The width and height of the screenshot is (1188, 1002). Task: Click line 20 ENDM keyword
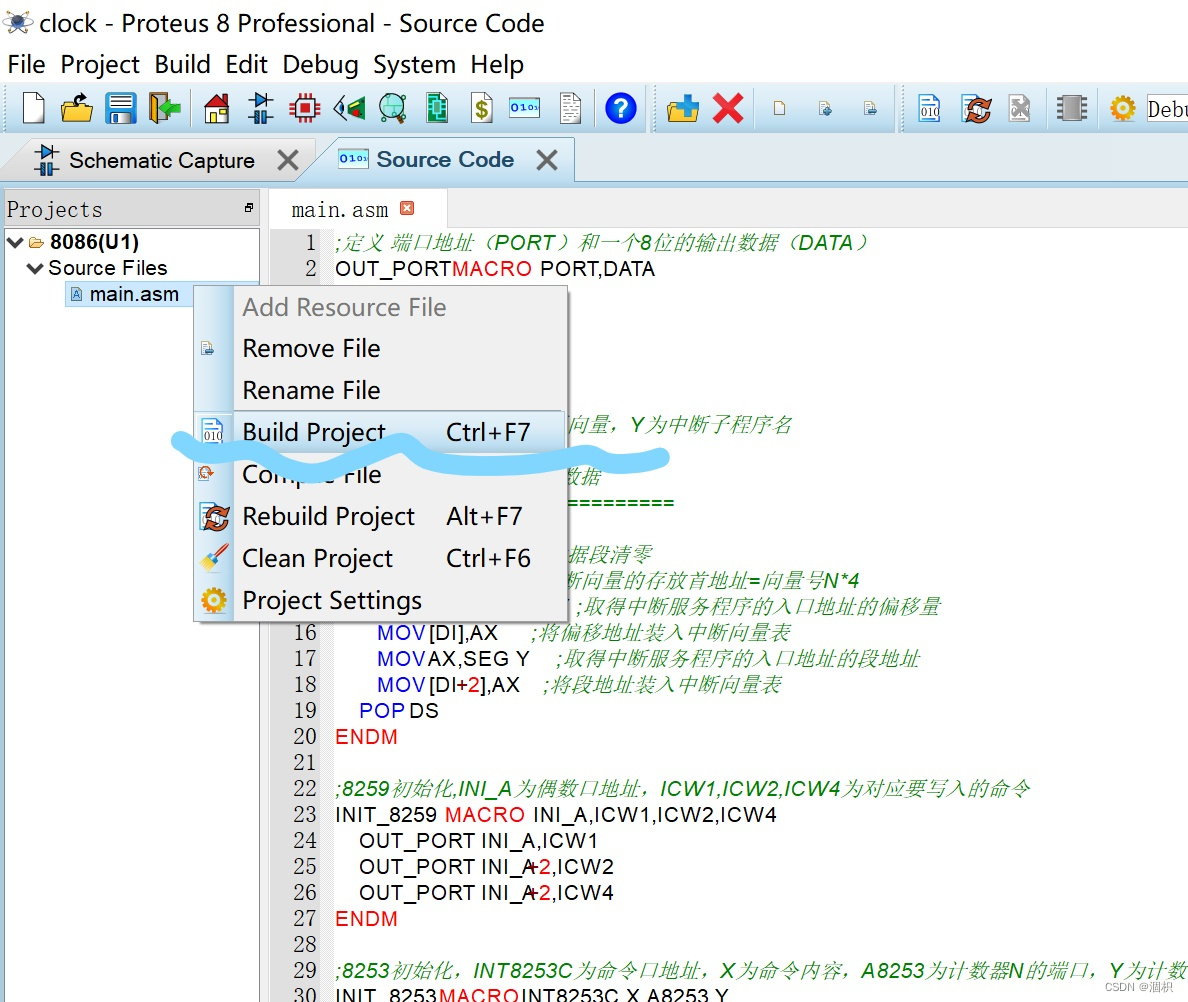click(367, 736)
